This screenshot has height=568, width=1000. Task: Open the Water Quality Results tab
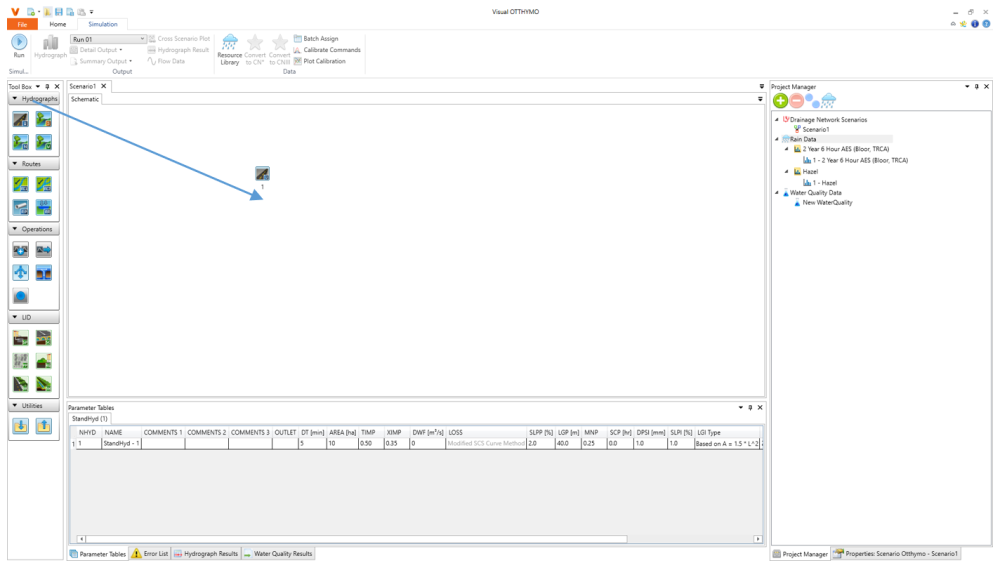click(277, 554)
